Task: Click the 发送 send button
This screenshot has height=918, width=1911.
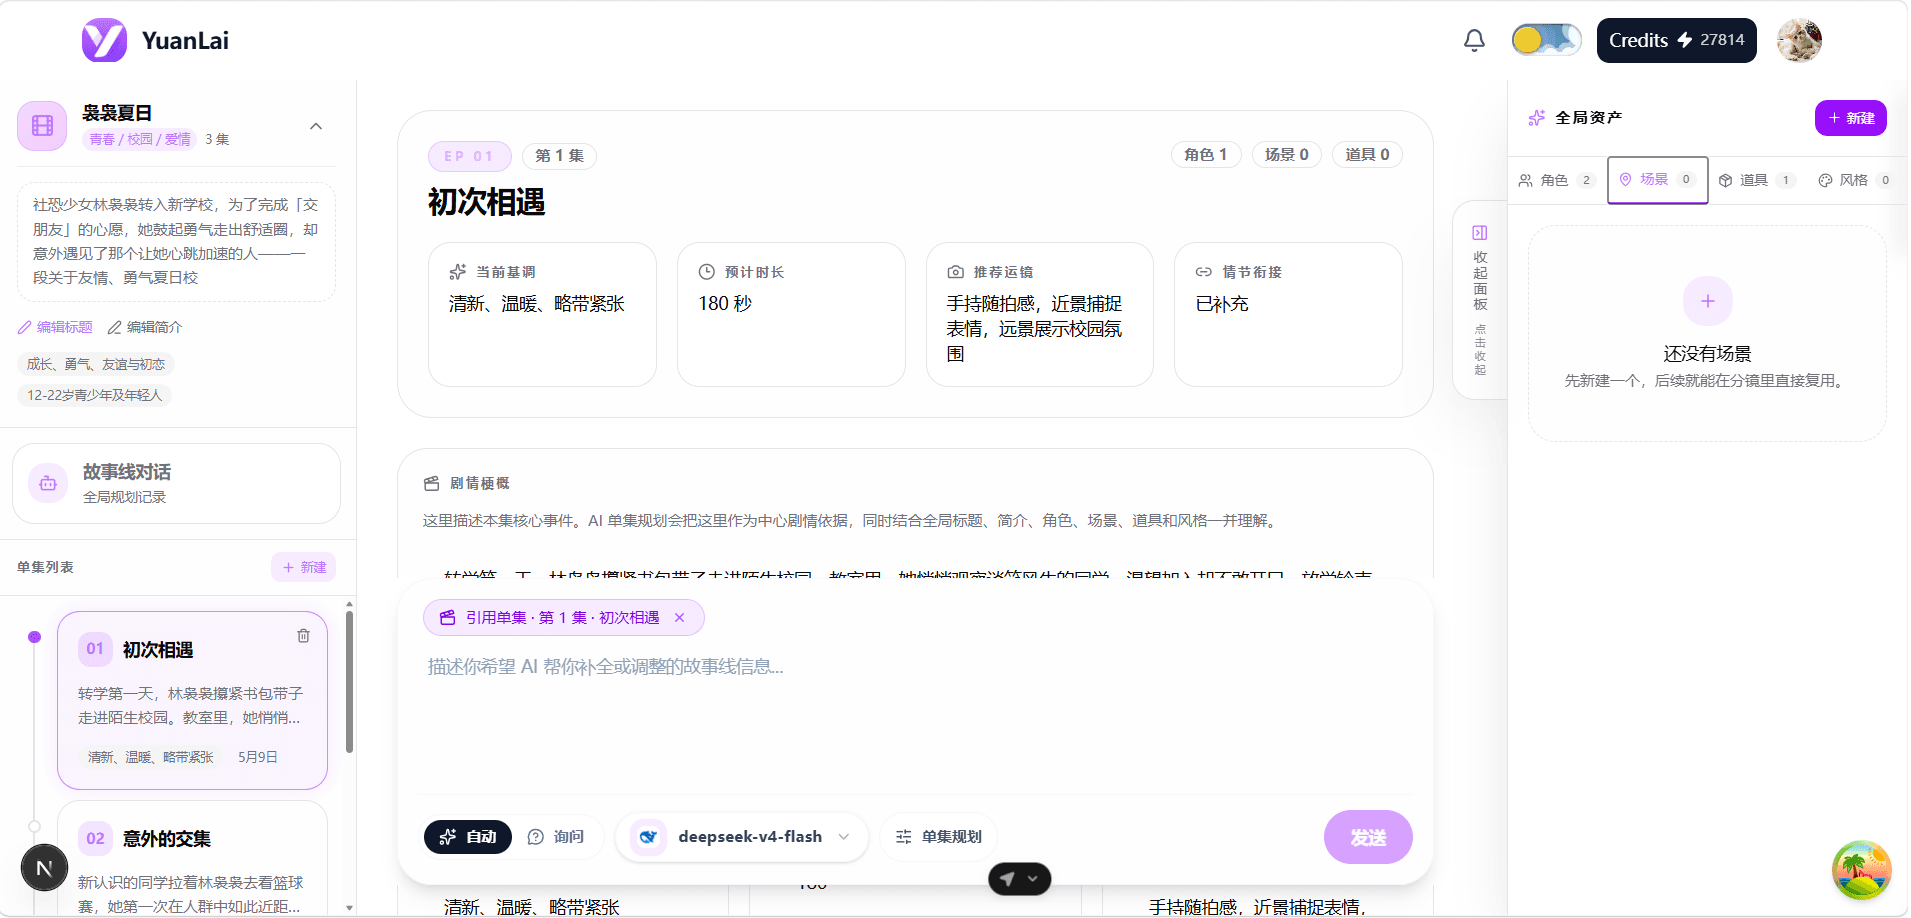Action: click(x=1368, y=837)
